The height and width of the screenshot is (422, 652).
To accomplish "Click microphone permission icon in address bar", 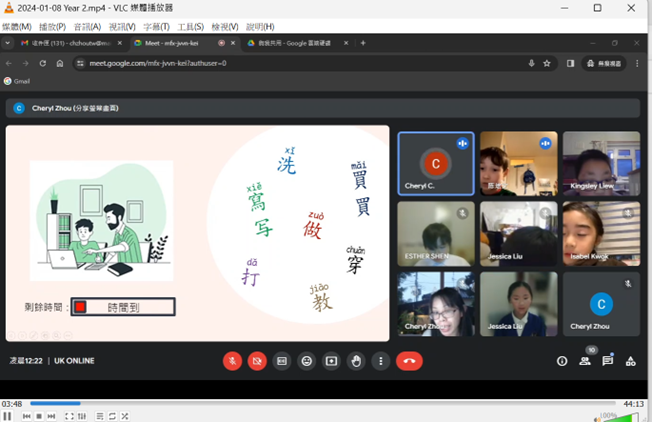I will coord(531,64).
